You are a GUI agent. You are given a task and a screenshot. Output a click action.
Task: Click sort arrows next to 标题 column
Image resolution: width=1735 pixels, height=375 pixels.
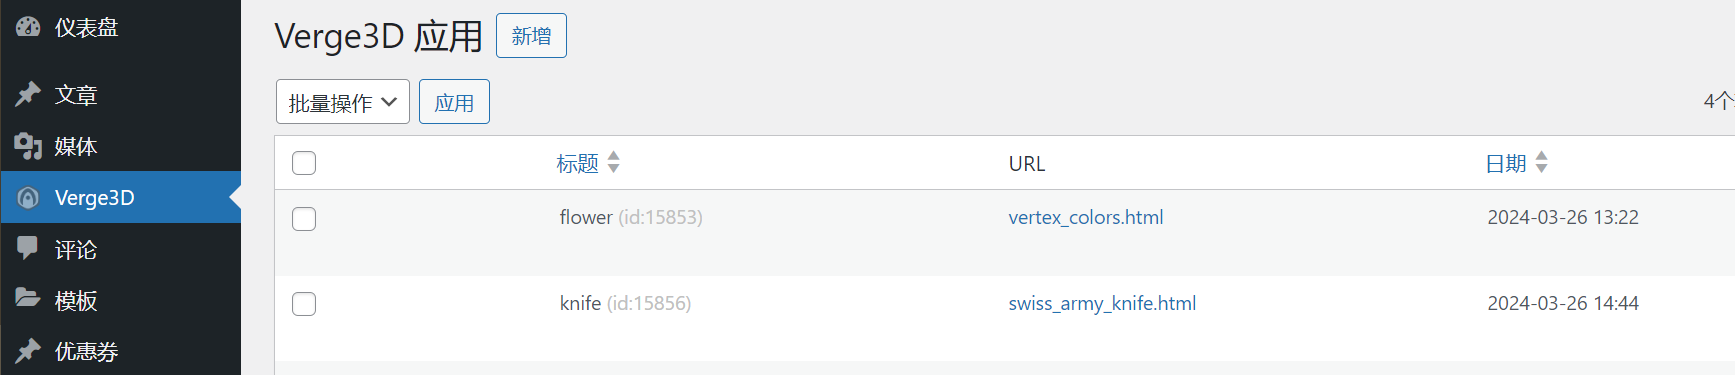(x=614, y=162)
